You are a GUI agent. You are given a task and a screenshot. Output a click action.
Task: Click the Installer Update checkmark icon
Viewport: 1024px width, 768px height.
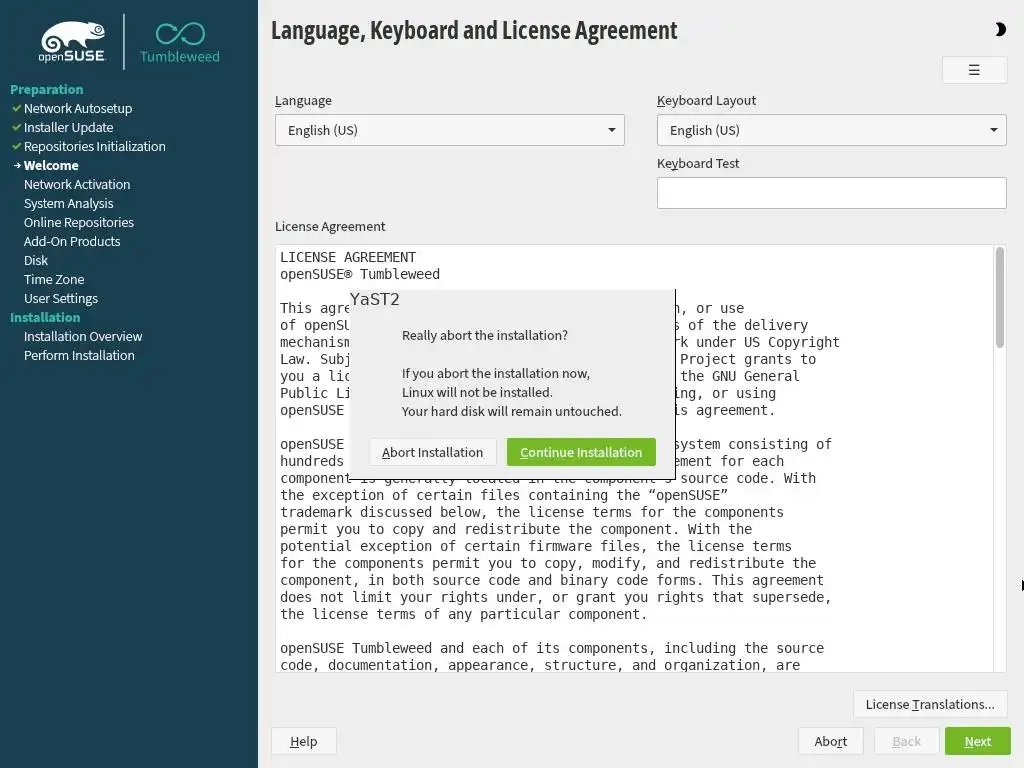click(x=16, y=127)
